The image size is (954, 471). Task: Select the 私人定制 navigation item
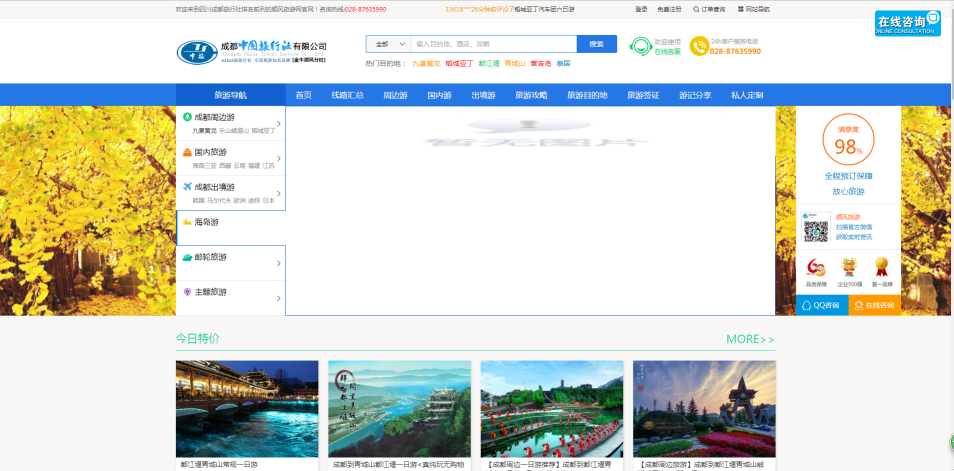(x=746, y=95)
